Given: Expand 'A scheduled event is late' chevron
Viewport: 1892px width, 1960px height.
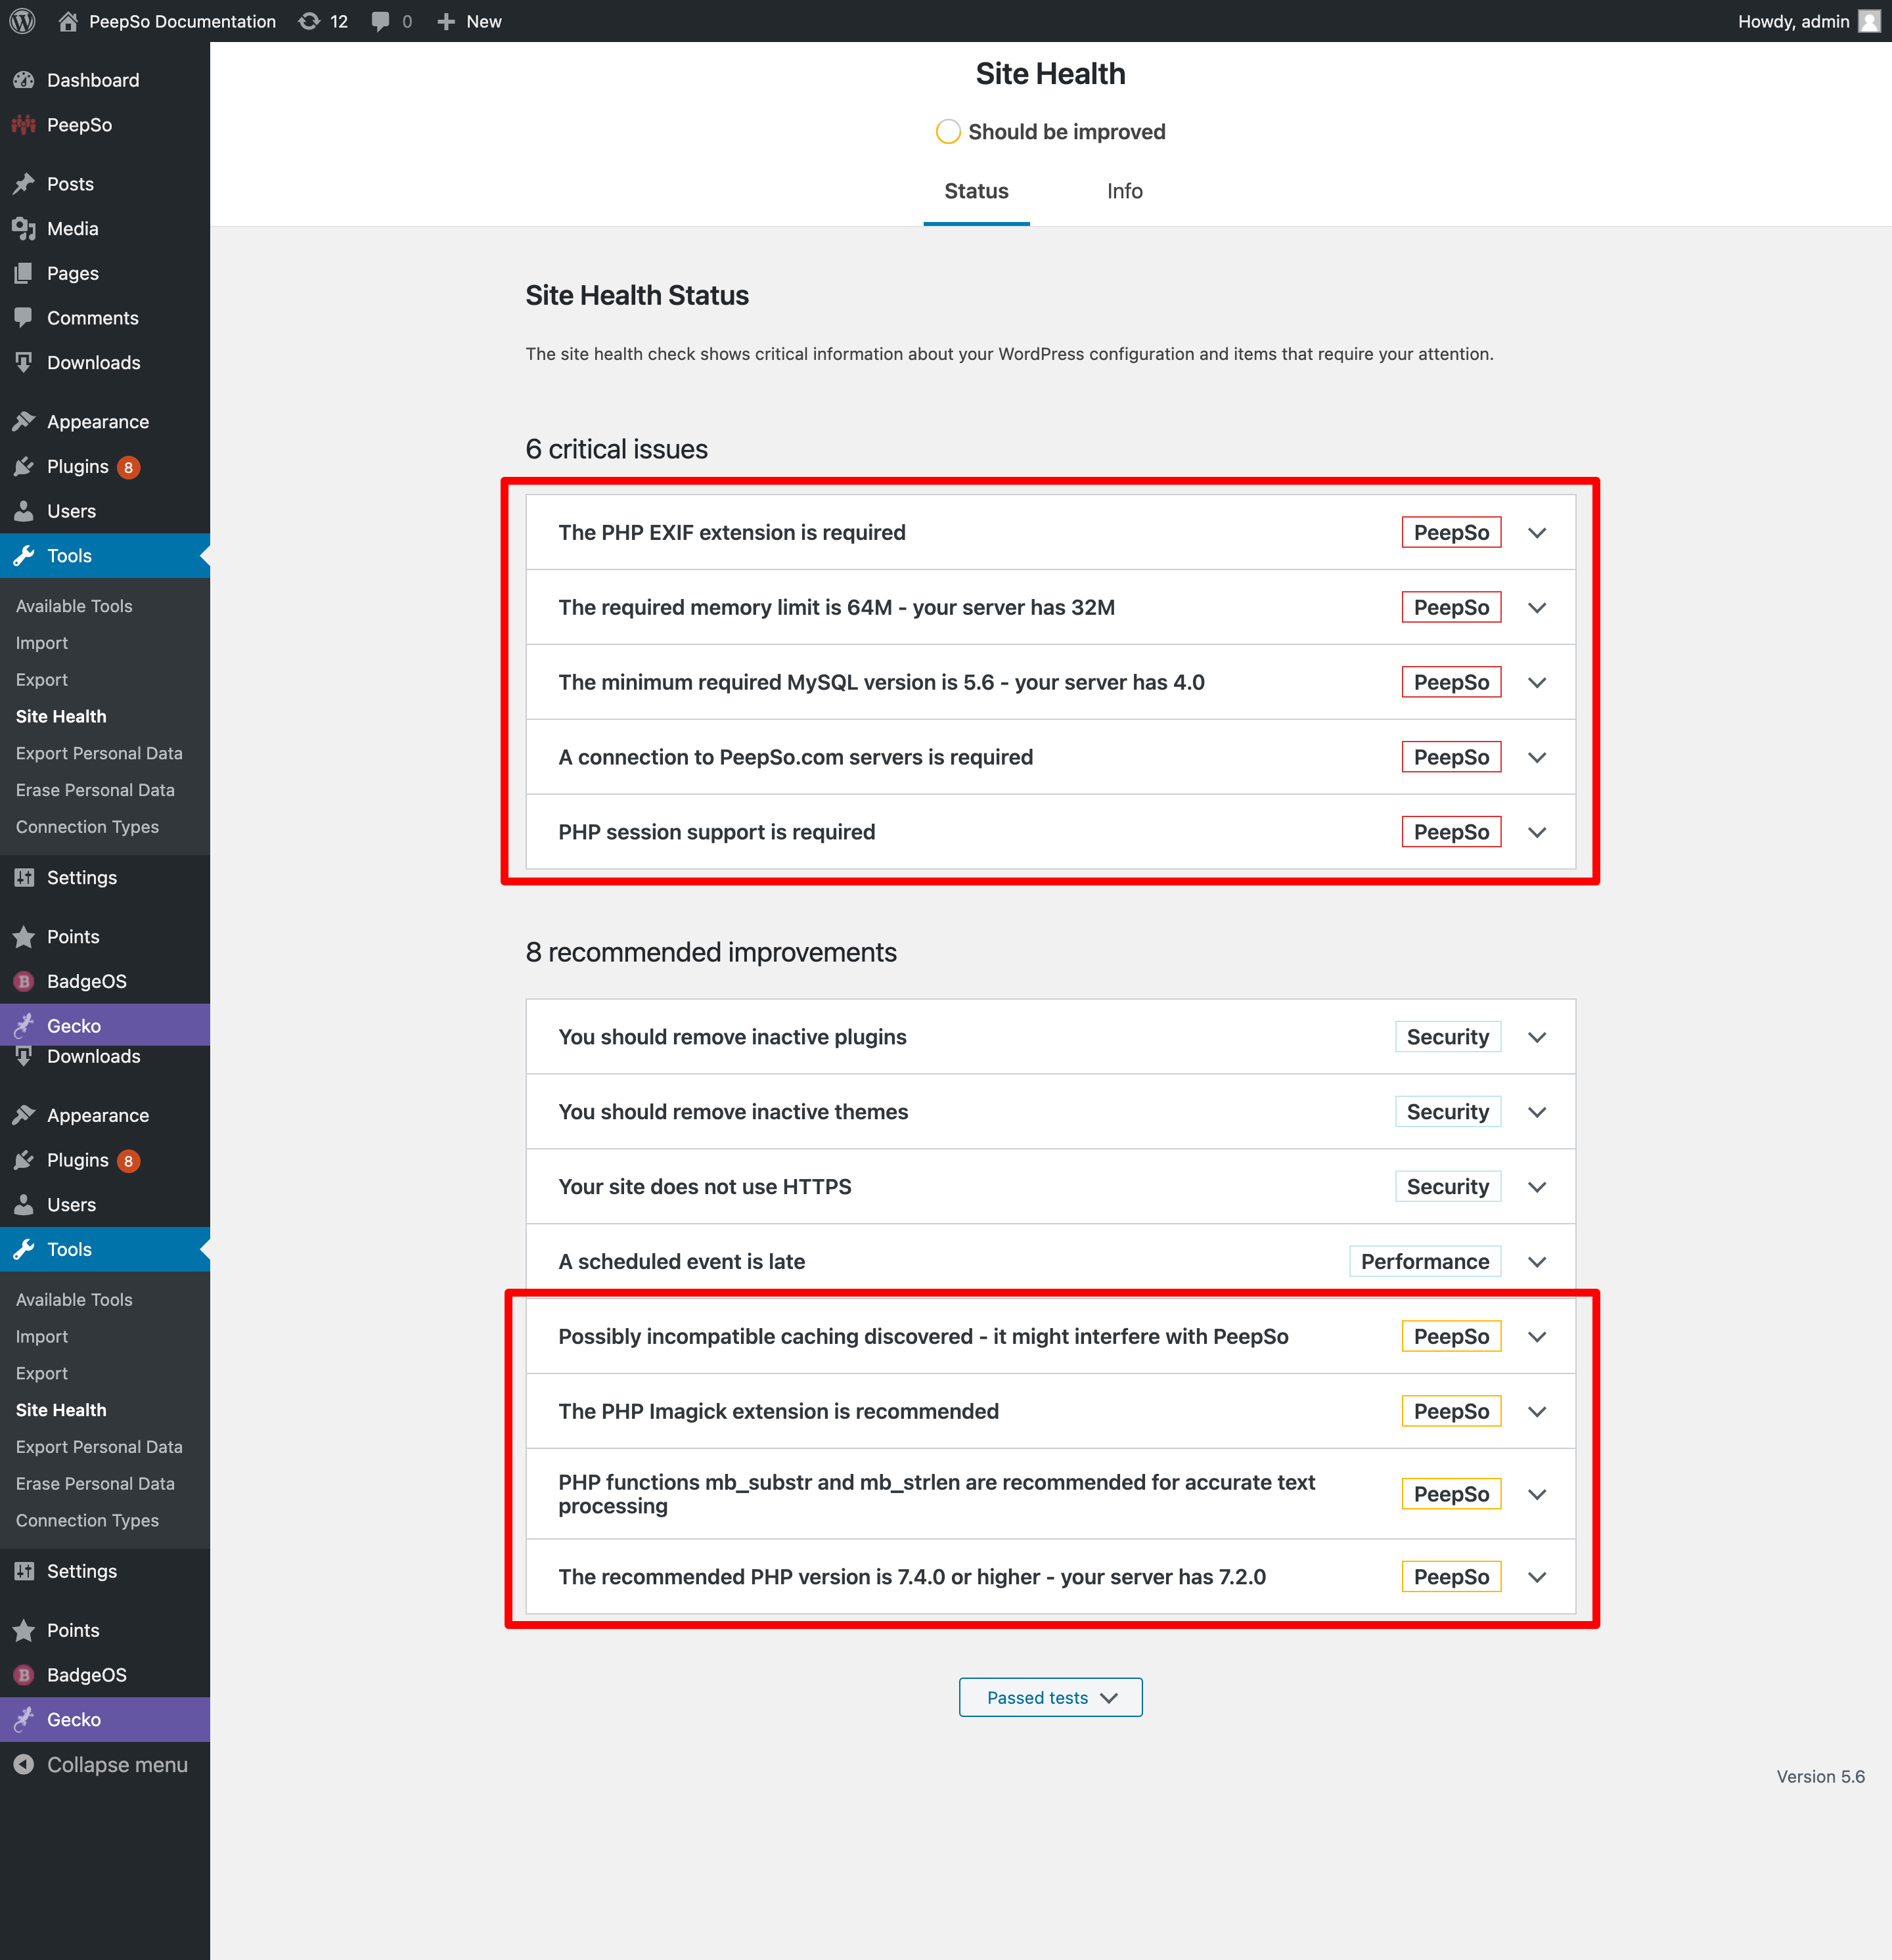Looking at the screenshot, I should coord(1537,1262).
